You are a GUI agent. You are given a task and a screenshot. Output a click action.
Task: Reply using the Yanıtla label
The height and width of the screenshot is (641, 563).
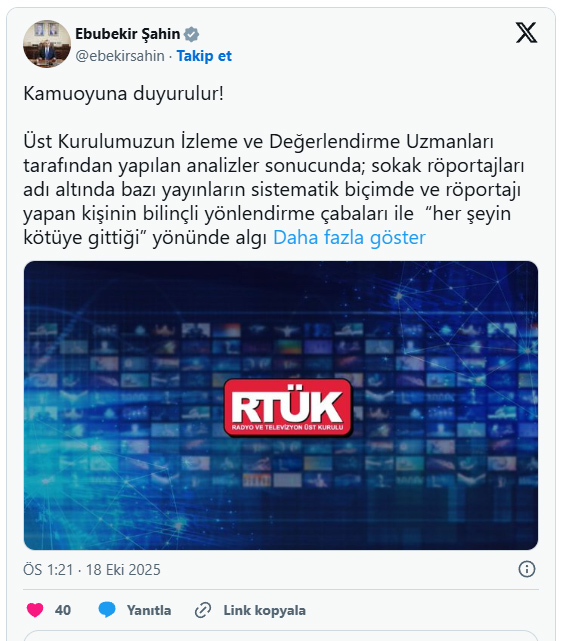pos(149,610)
